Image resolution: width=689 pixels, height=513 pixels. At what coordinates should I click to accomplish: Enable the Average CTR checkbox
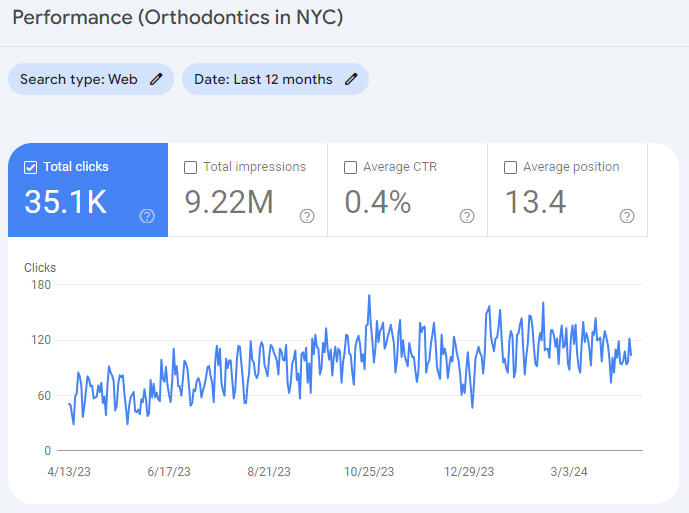350,167
